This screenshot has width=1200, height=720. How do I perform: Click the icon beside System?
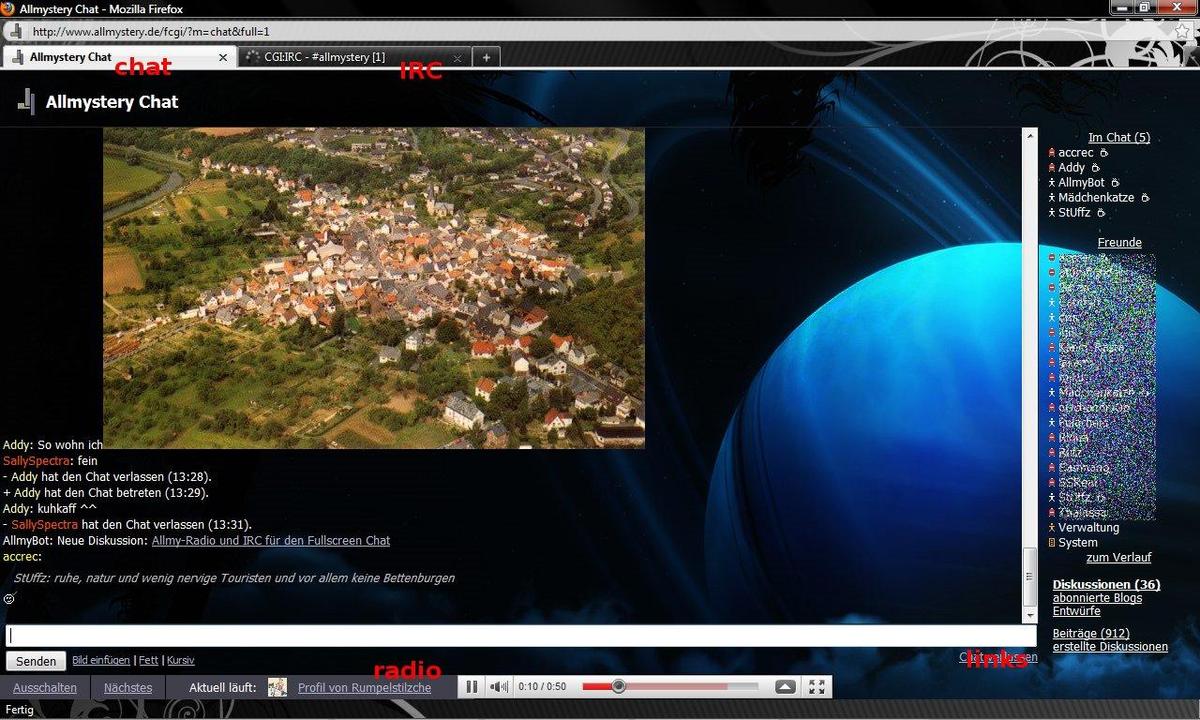pyautogui.click(x=1052, y=543)
